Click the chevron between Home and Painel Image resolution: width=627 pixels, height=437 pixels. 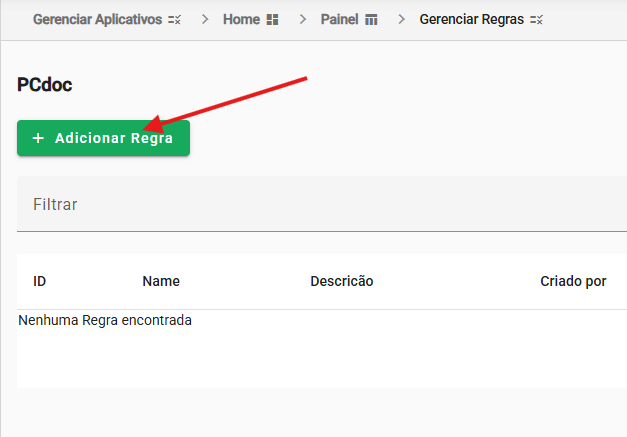[x=302, y=20]
